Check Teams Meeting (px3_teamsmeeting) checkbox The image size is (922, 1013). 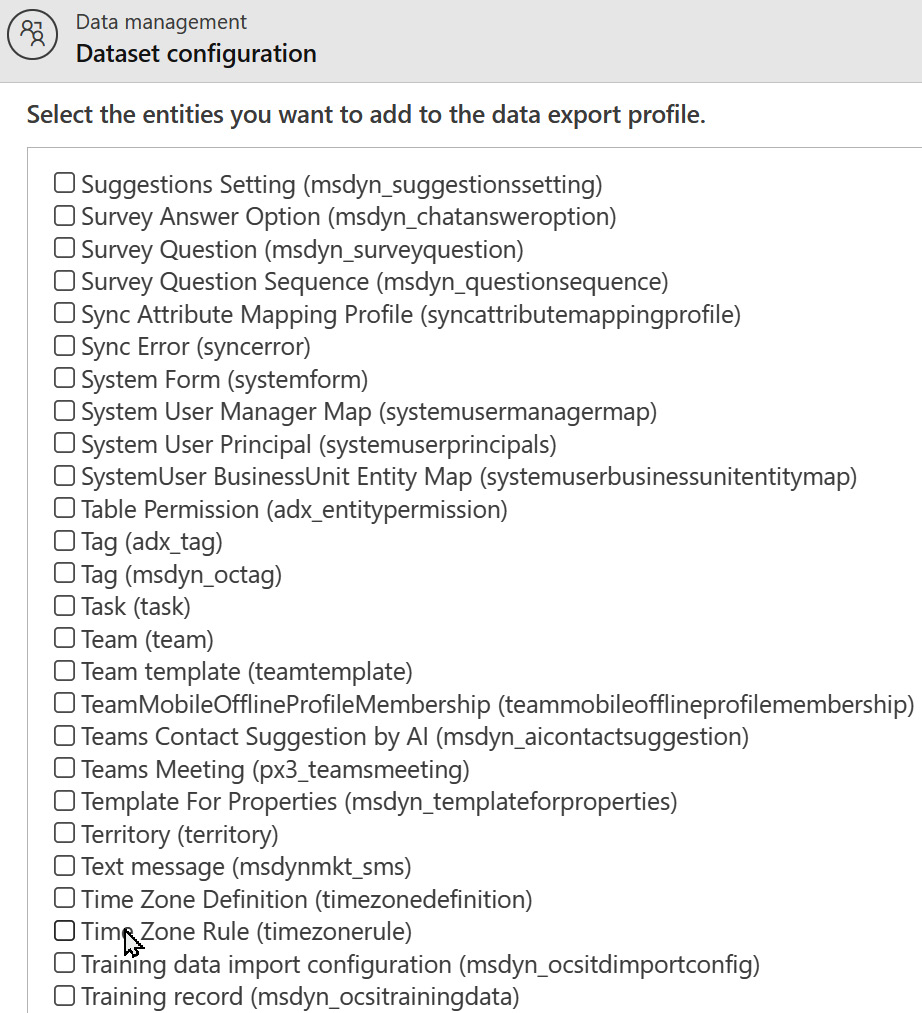coord(64,768)
